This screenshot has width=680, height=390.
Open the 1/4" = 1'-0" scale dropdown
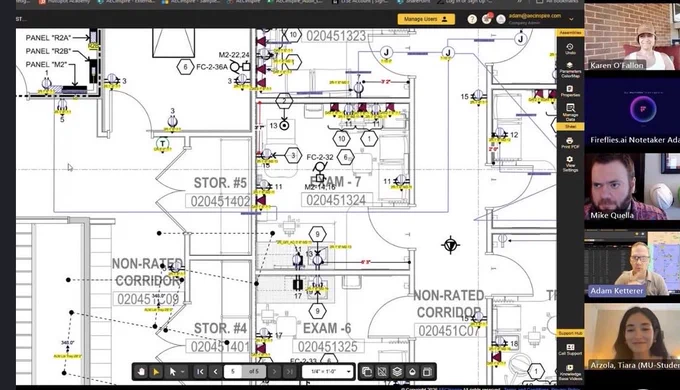point(327,372)
